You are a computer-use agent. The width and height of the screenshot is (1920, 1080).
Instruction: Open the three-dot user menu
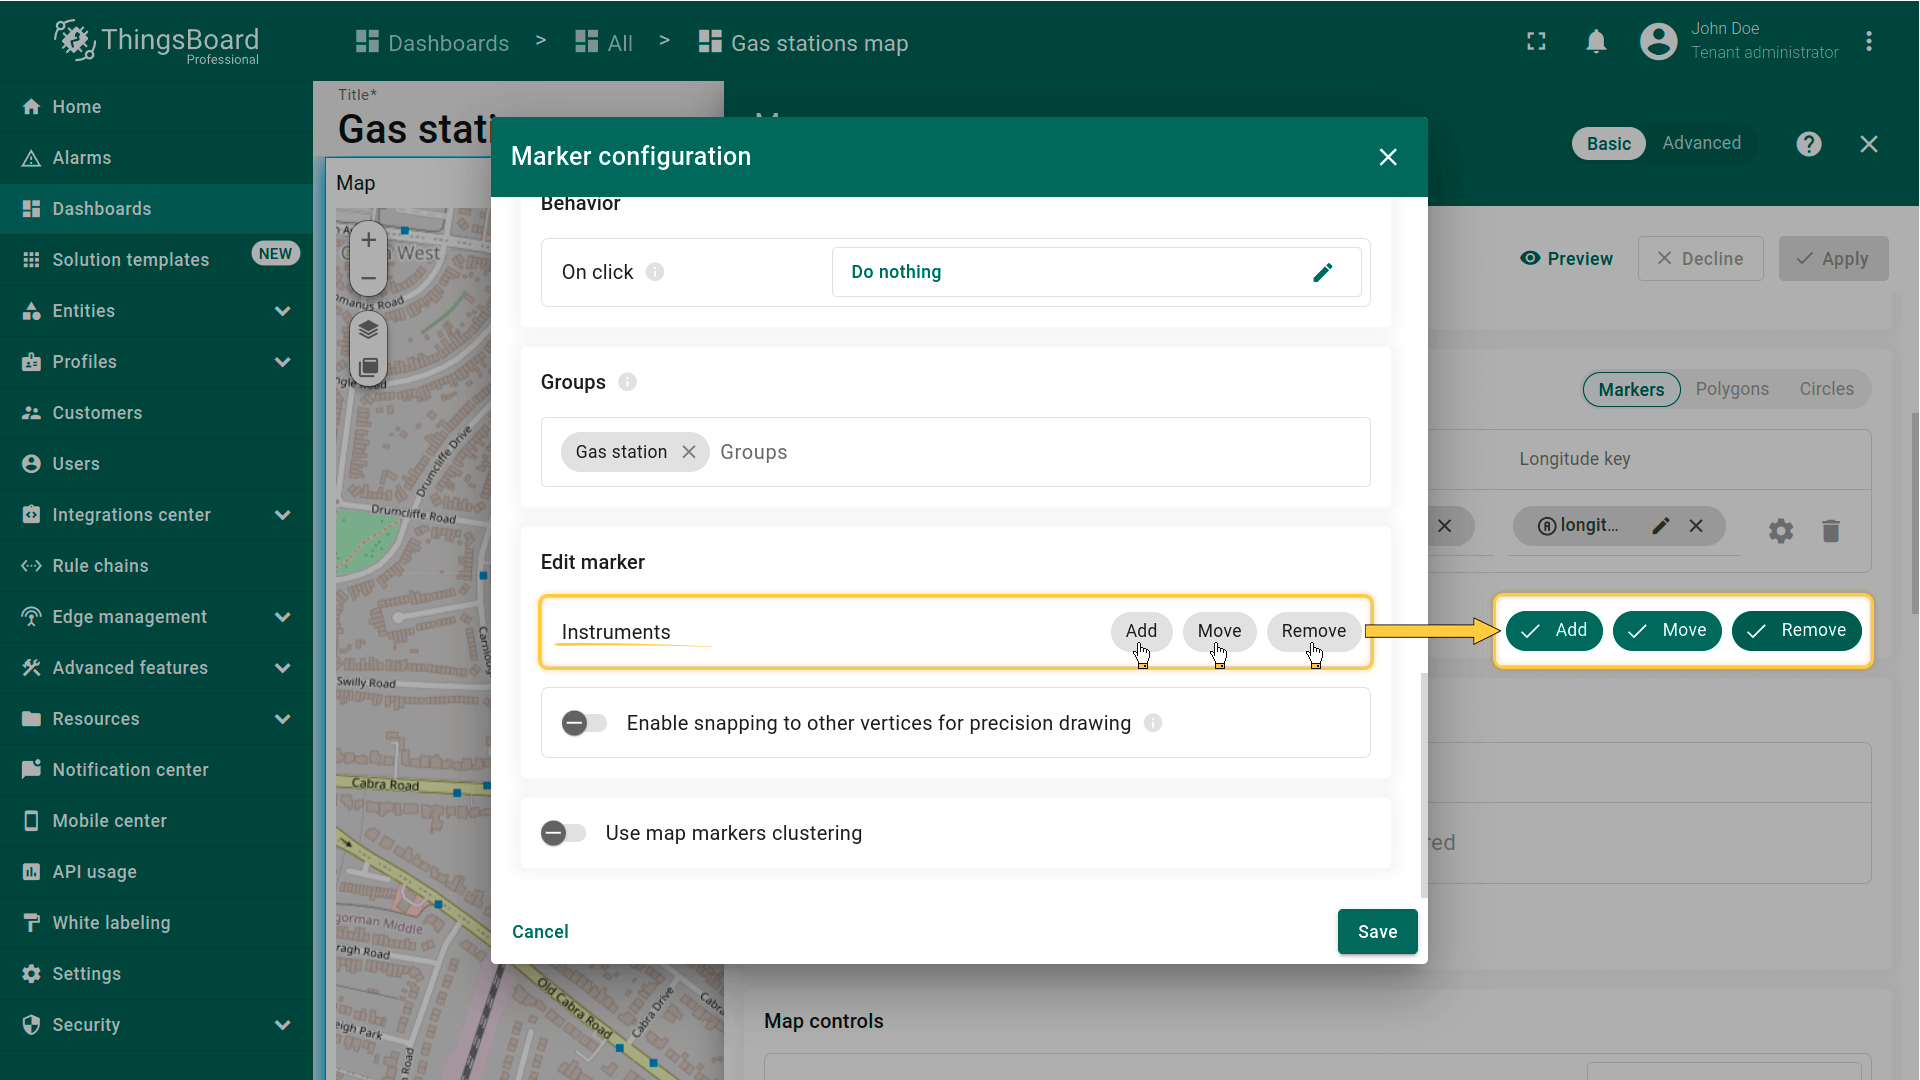[1868, 42]
